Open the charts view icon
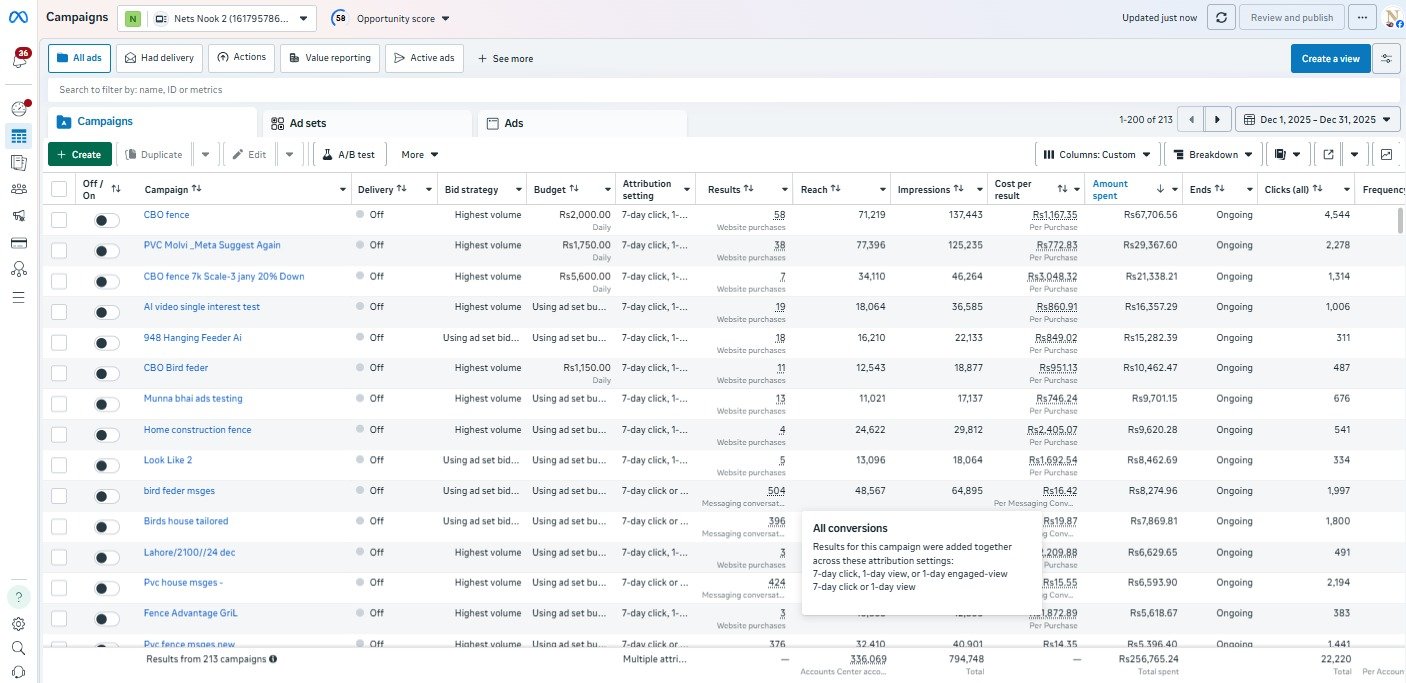 pos(1386,155)
